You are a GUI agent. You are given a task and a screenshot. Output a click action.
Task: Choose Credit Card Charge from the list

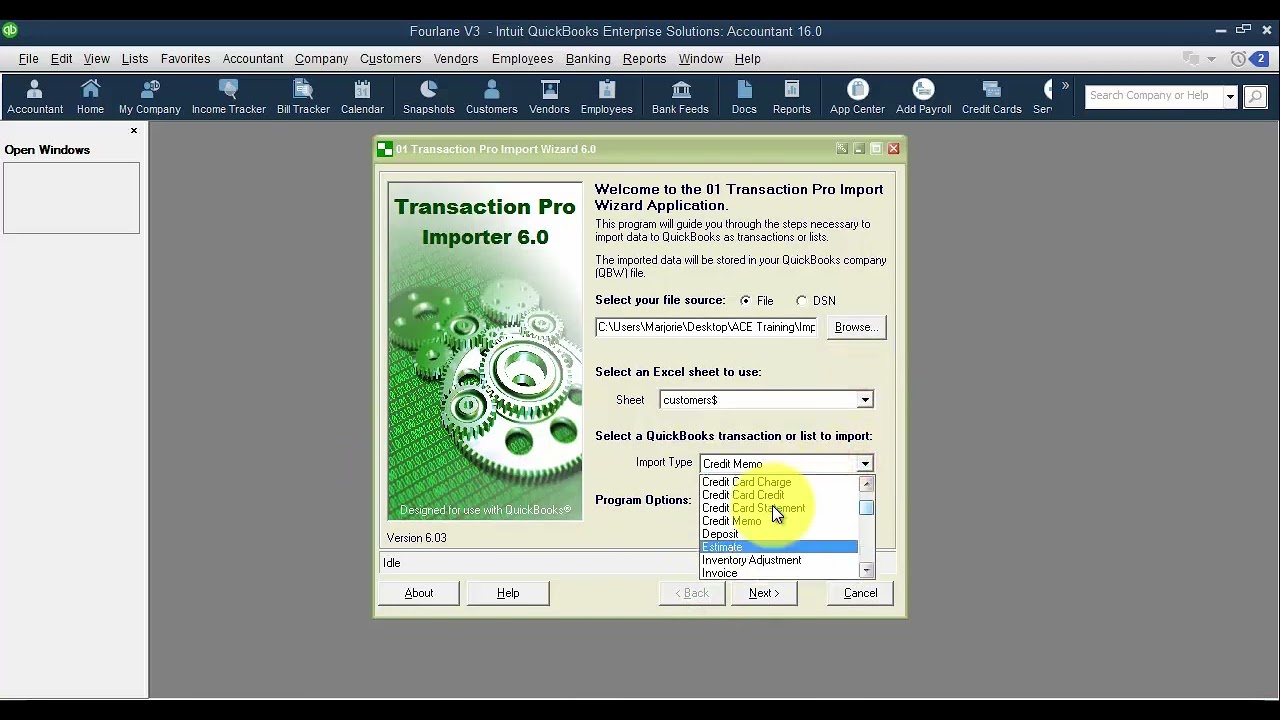tap(746, 482)
